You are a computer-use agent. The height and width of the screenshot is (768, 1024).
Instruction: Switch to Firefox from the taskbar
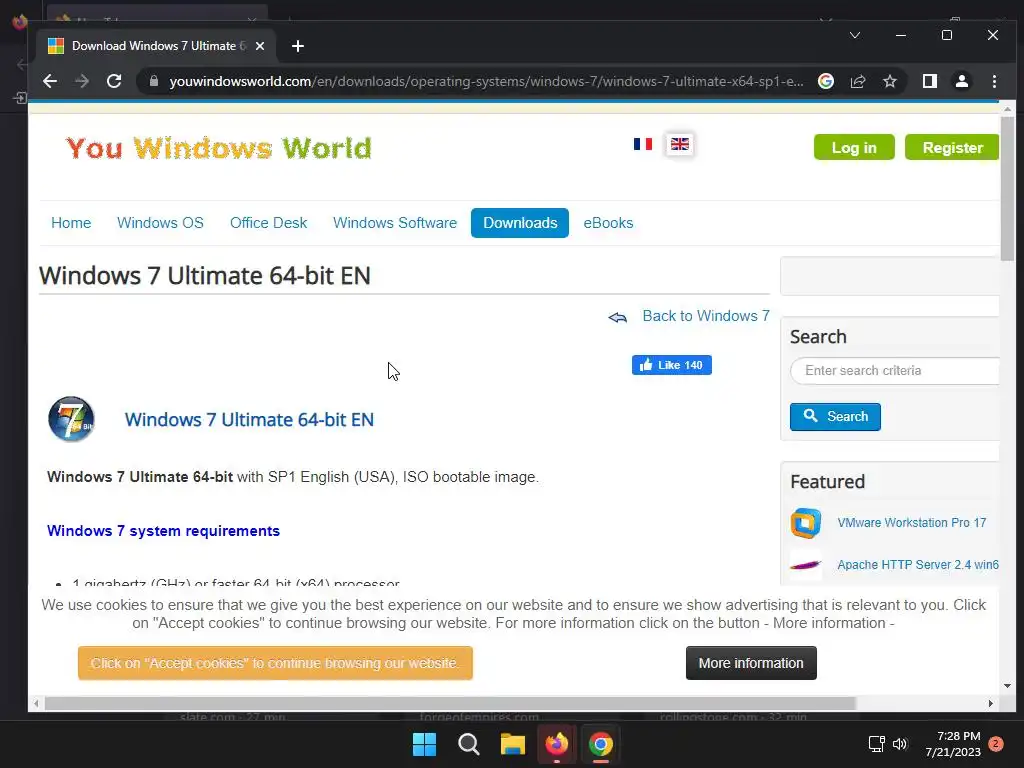click(x=556, y=744)
